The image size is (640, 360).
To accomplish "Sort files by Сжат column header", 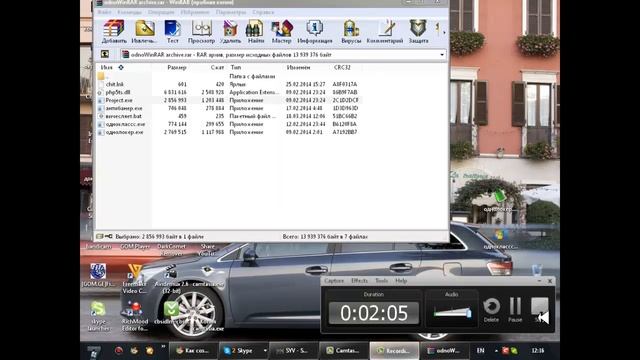I will 217,67.
